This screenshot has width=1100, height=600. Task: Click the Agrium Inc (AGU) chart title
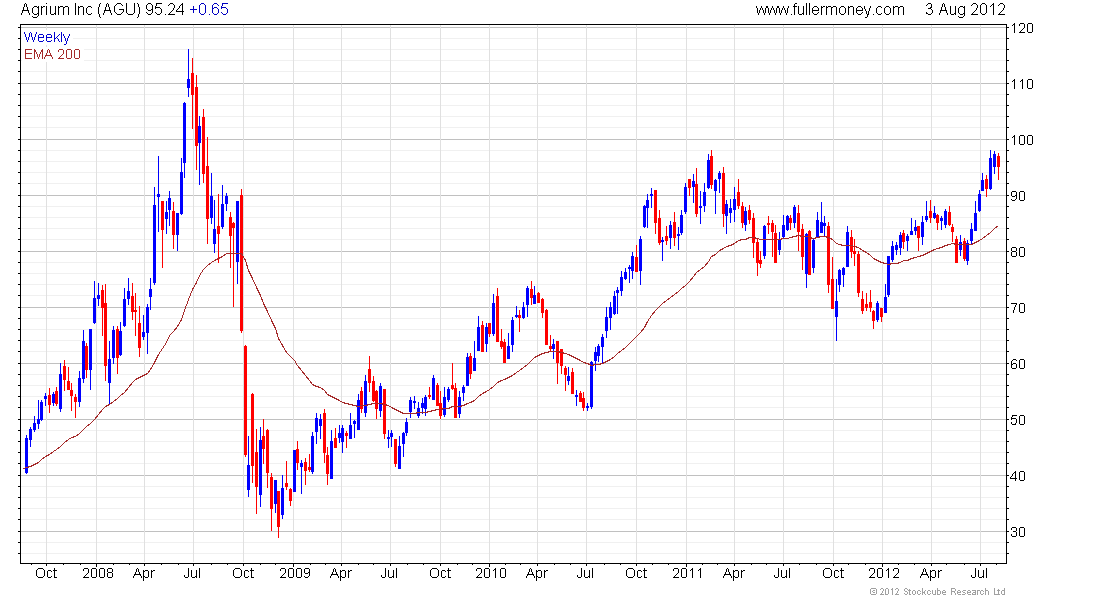pos(81,10)
